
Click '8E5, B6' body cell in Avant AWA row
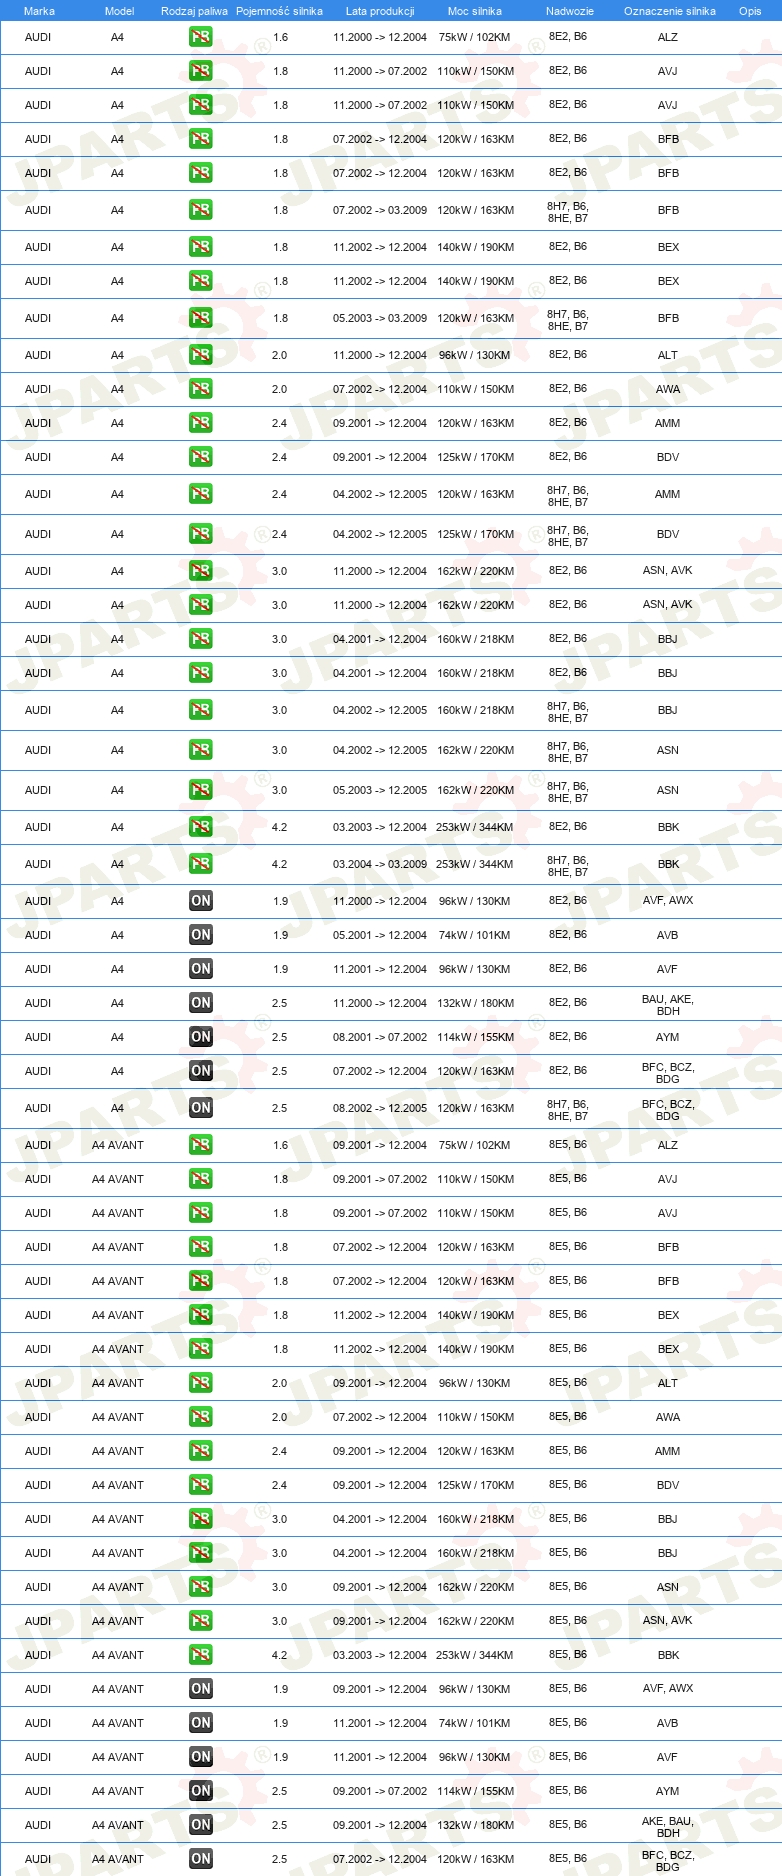coord(568,1417)
